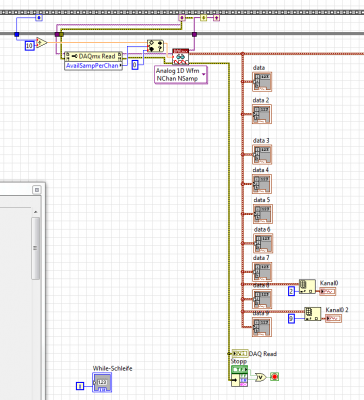Click the vertical scrollbar thumb in left panel
Viewport: 364px width, 400px height.
35,248
